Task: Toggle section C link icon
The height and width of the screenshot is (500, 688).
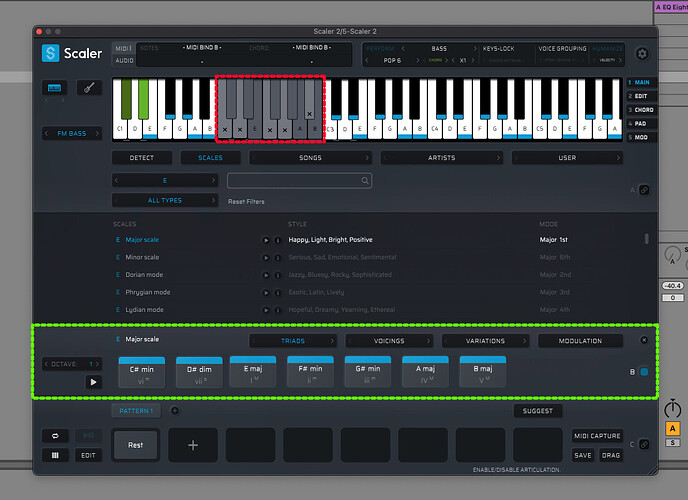Action: (644, 444)
